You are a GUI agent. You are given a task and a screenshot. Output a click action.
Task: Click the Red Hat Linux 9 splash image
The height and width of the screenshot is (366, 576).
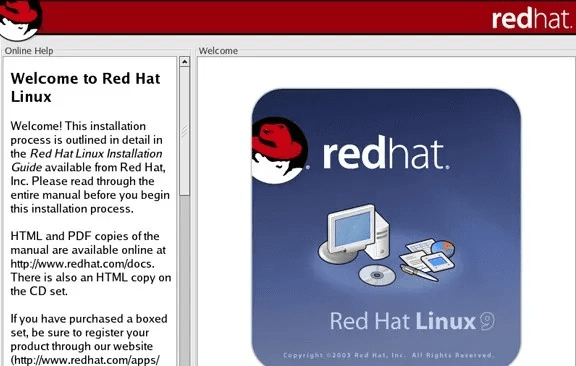[386, 227]
